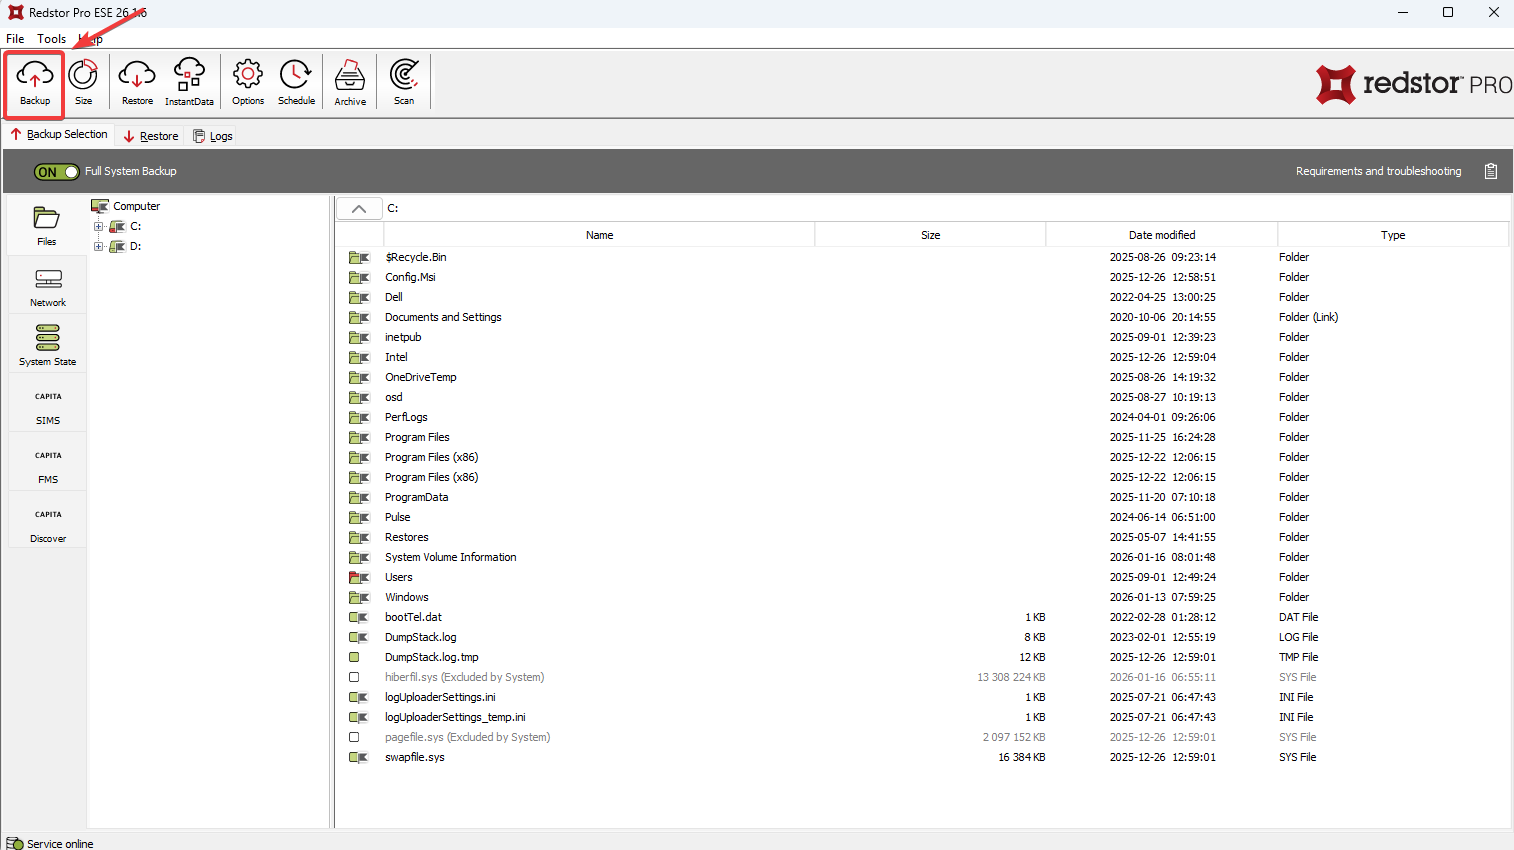Go up one level with chevron button
This screenshot has width=1514, height=850.
[x=359, y=208]
